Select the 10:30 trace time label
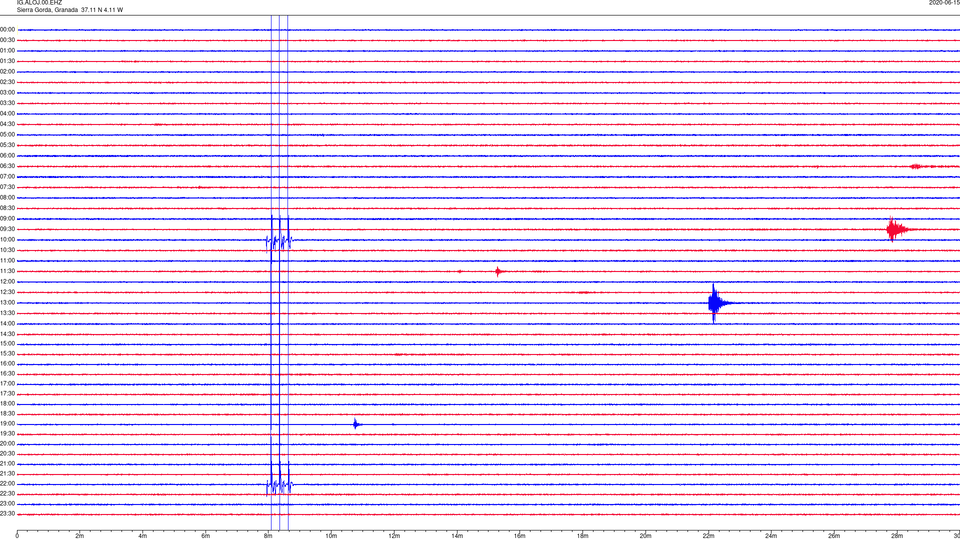Screen dimensions: 960x540 coord(7,250)
